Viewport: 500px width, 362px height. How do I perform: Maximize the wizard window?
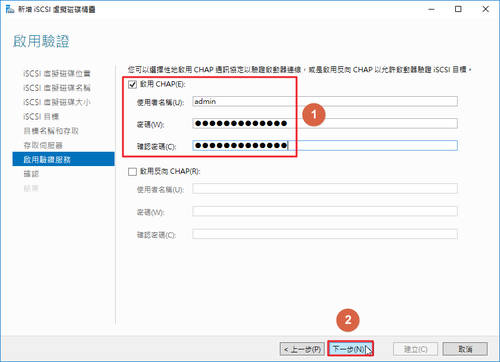point(458,9)
